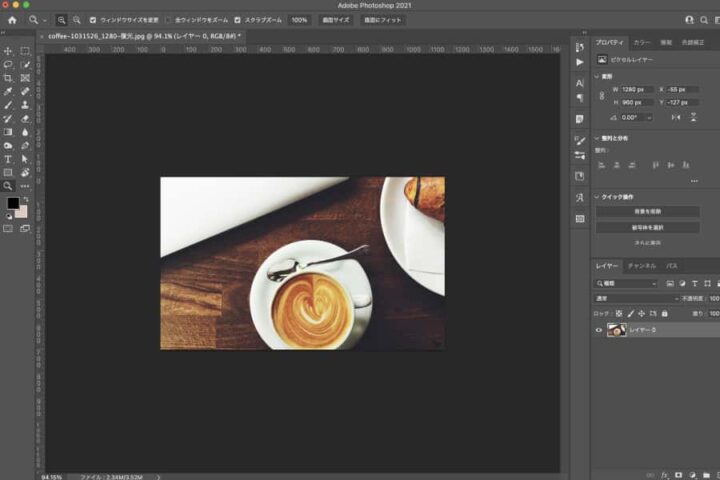Select the Brush tool
720x480 pixels.
pyautogui.click(x=8, y=105)
